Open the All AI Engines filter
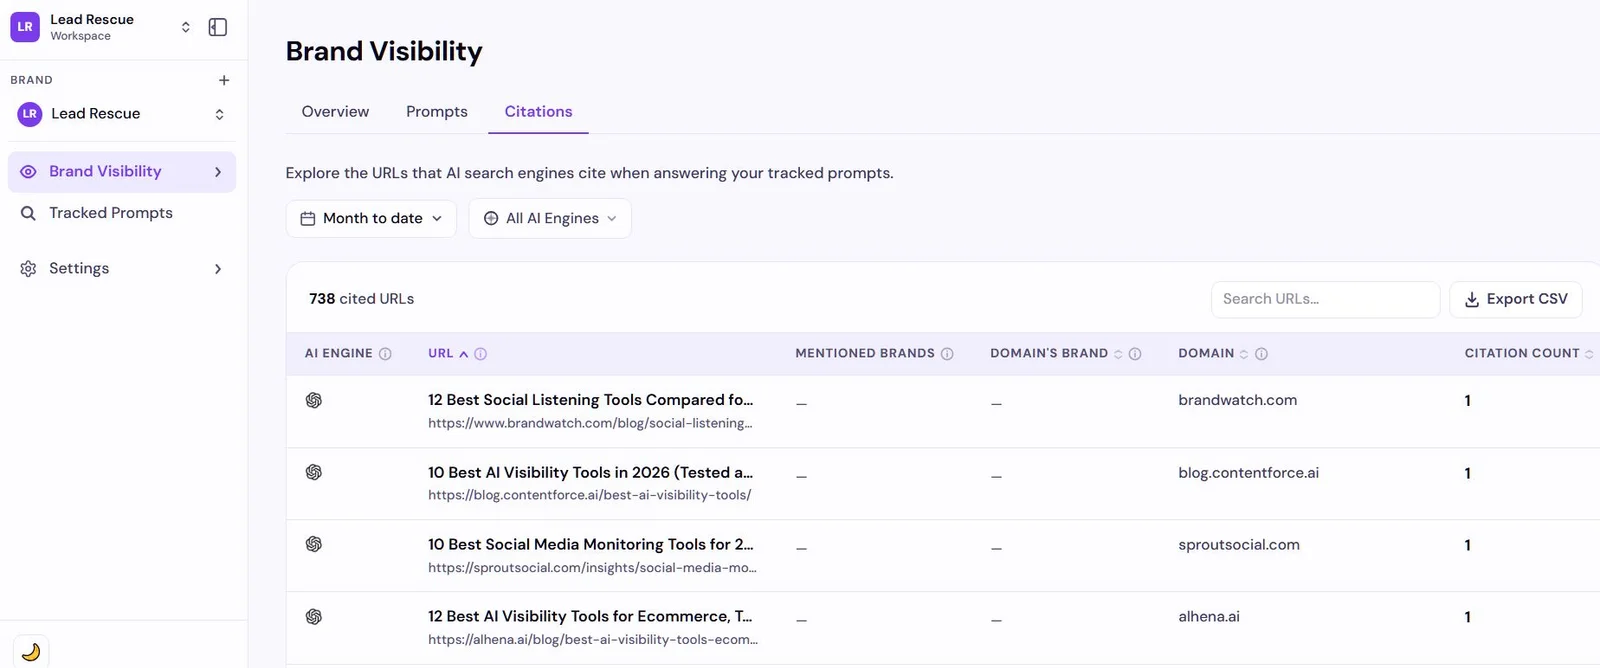 click(x=550, y=219)
